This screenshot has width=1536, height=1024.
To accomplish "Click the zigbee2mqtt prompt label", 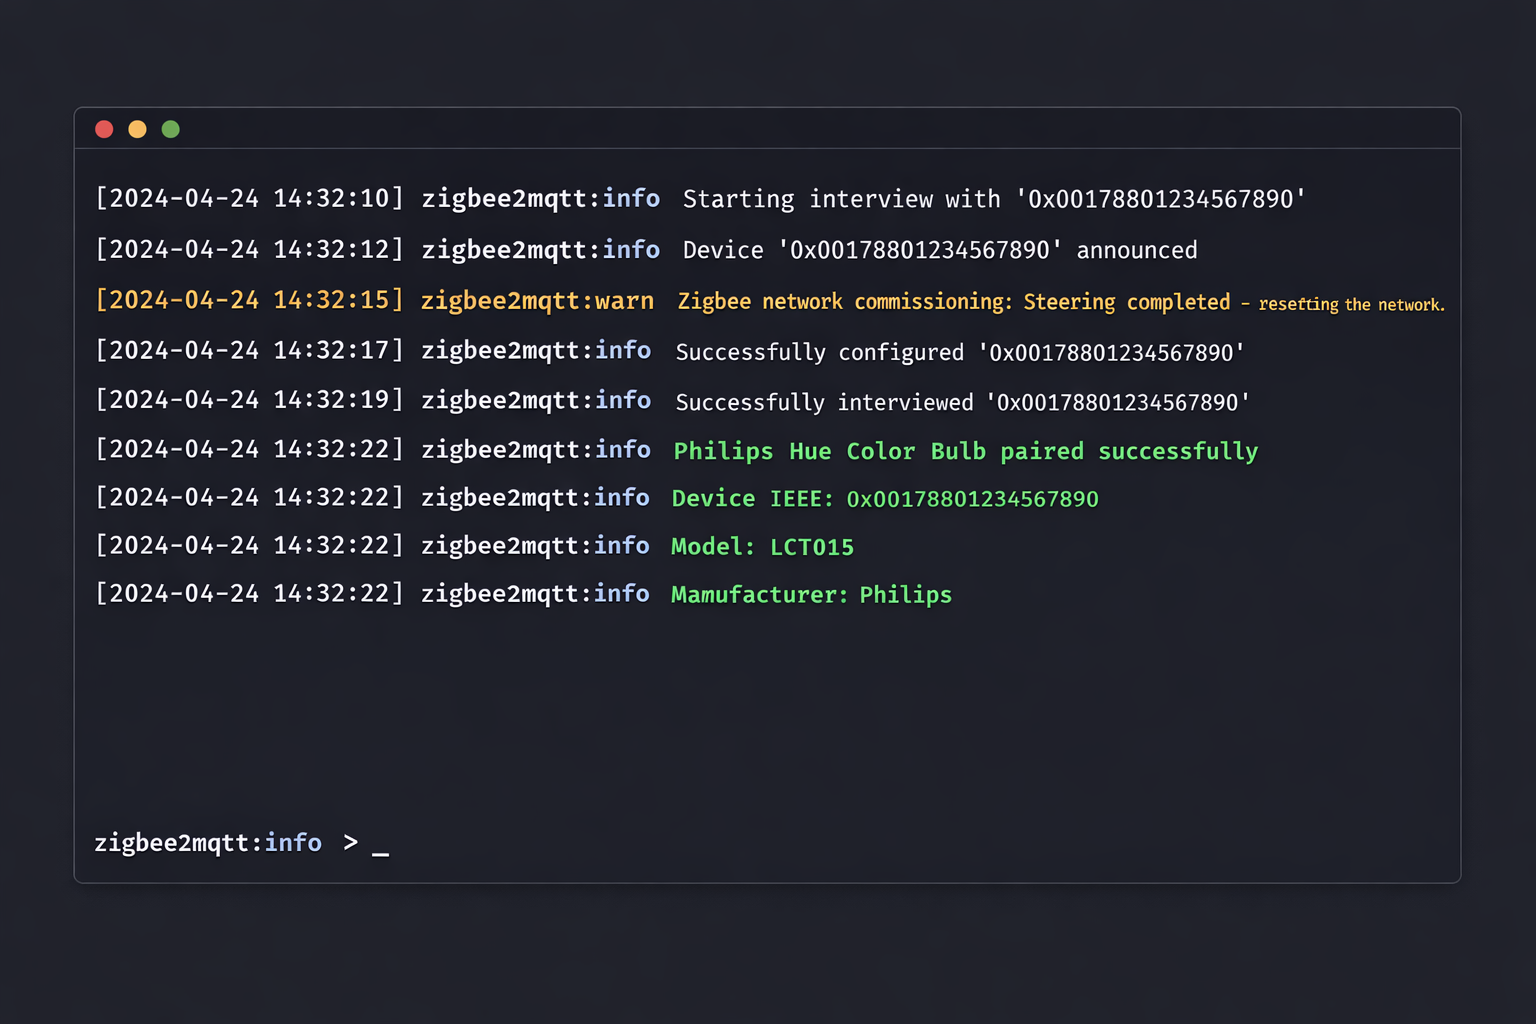I will [x=175, y=843].
